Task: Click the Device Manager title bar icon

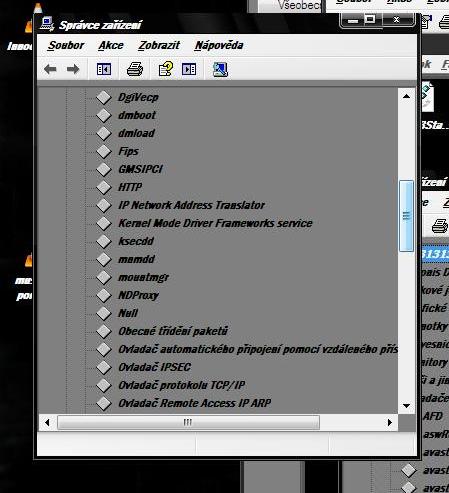Action: [x=47, y=24]
